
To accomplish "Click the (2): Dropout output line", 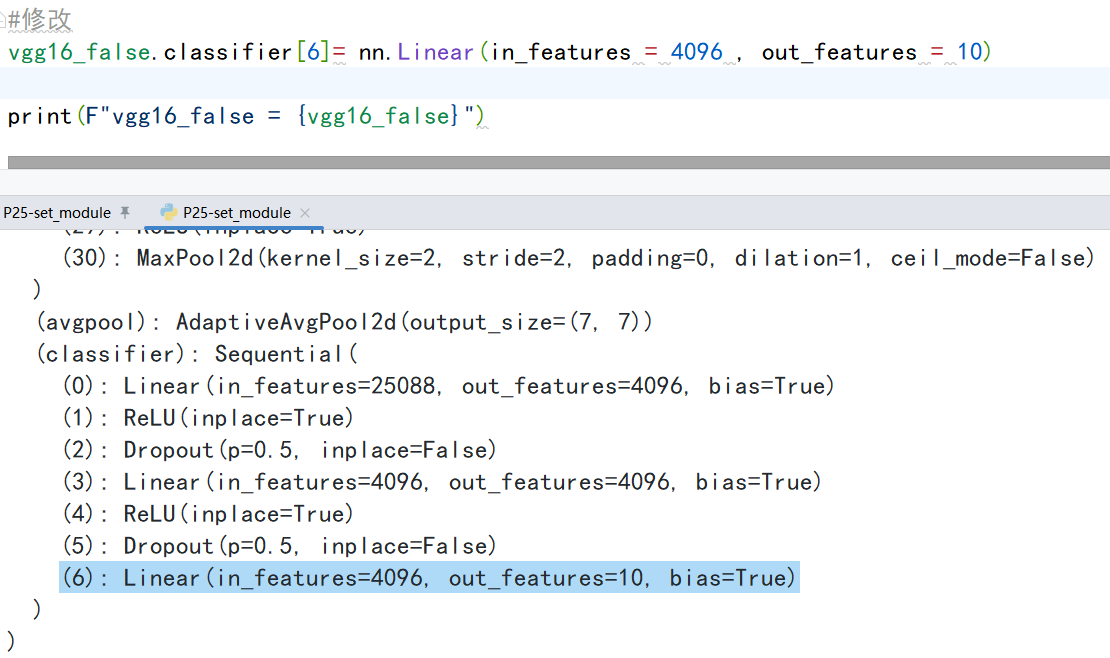I will tap(279, 450).
